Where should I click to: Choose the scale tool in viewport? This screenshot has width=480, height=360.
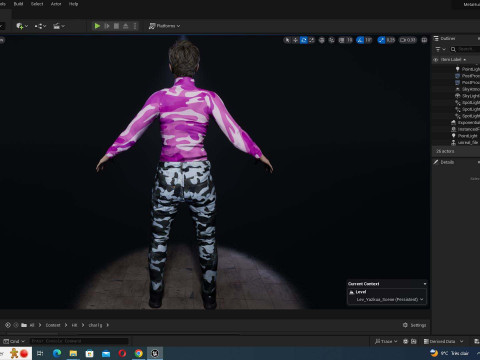(312, 40)
